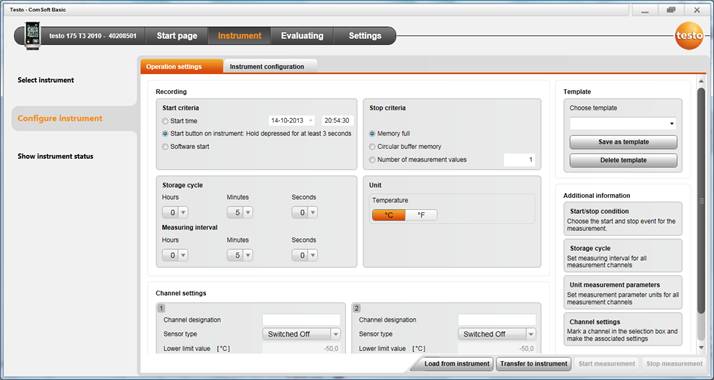Select Circular buffer memory option

[372, 147]
